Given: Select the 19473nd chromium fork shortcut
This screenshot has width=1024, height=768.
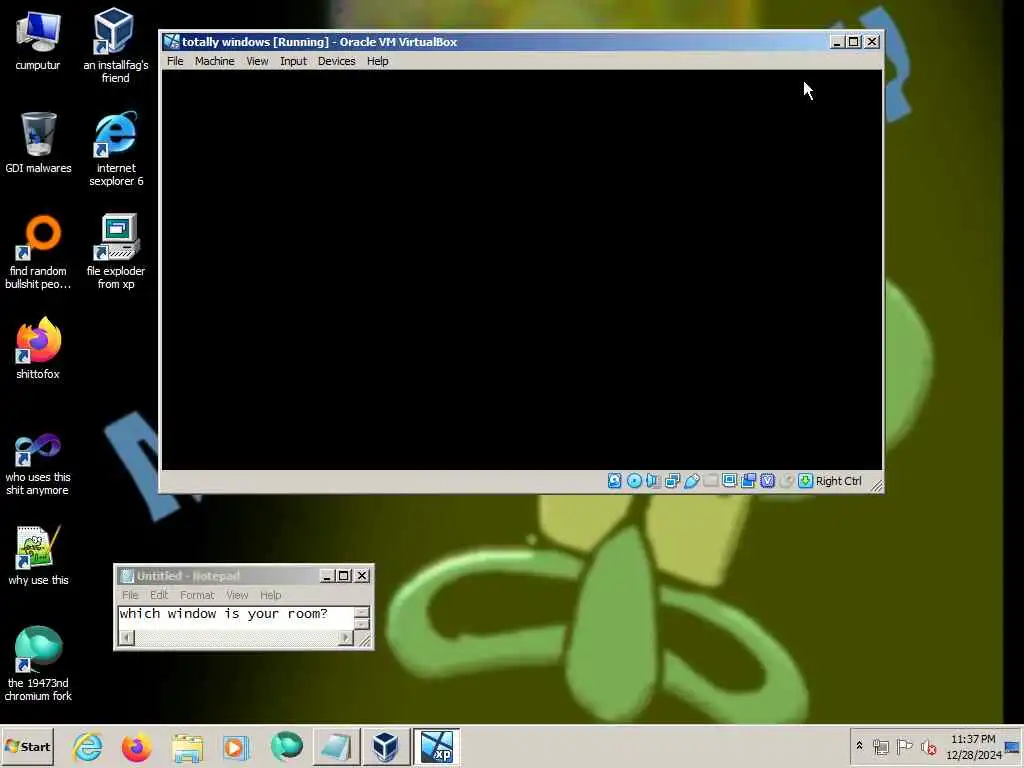Looking at the screenshot, I should [38, 664].
